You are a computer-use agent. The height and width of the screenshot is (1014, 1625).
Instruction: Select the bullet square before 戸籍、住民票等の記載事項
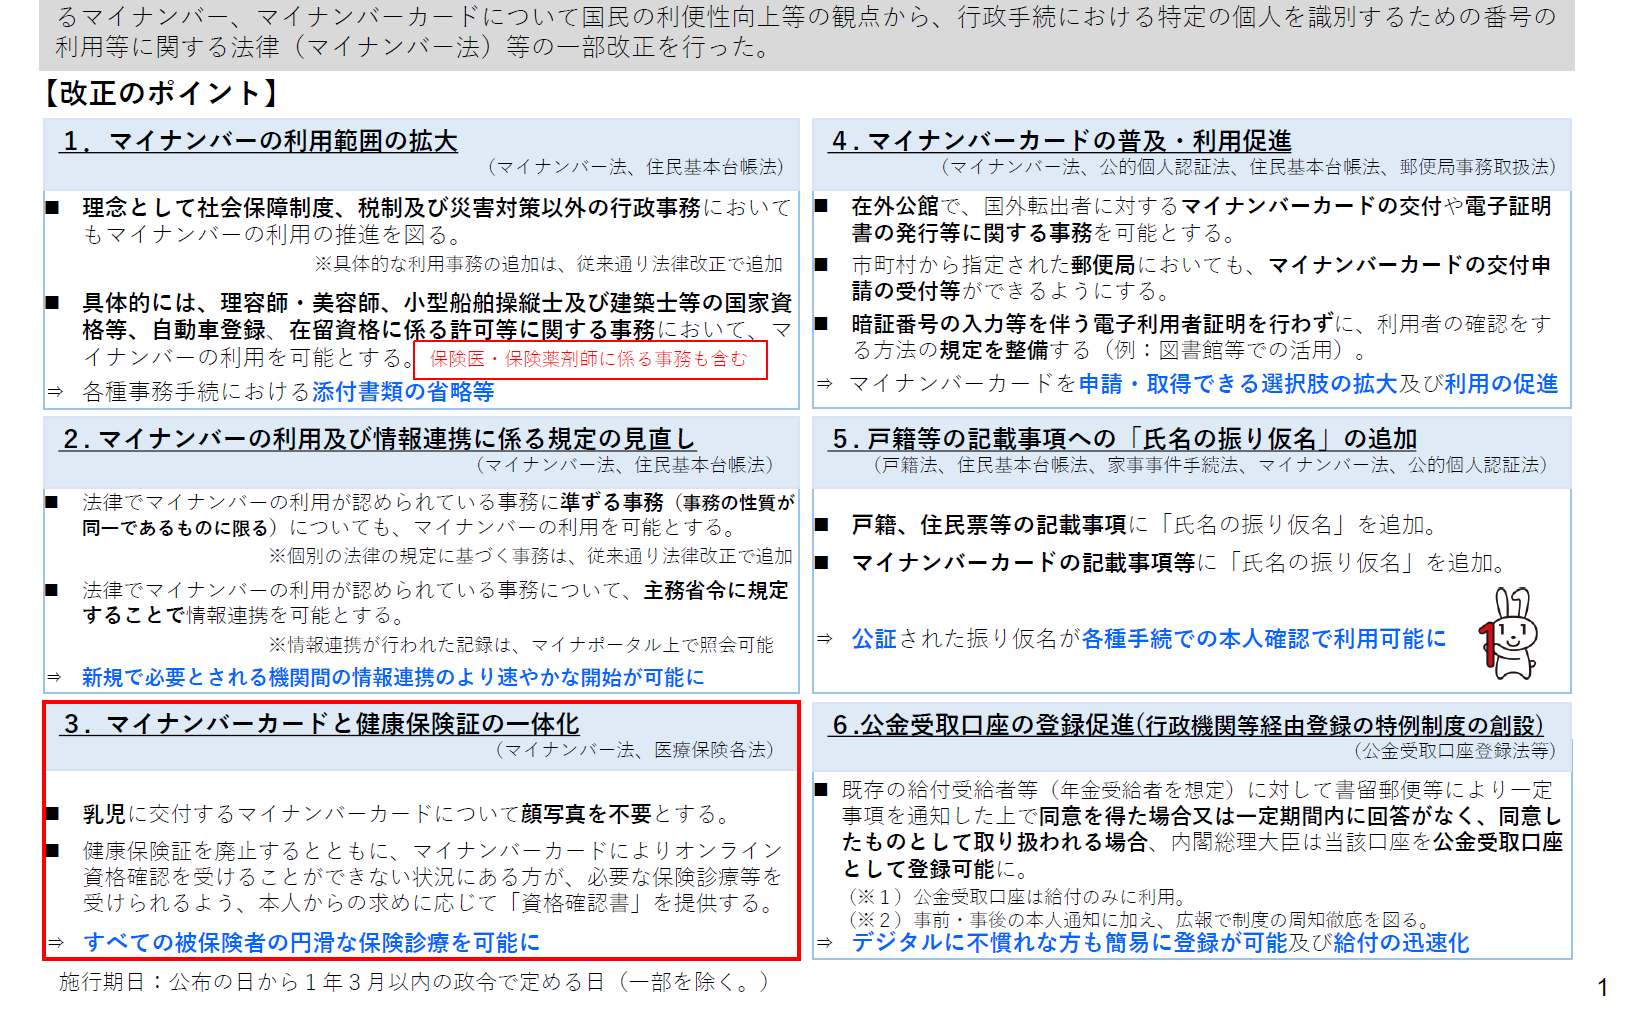(x=824, y=522)
